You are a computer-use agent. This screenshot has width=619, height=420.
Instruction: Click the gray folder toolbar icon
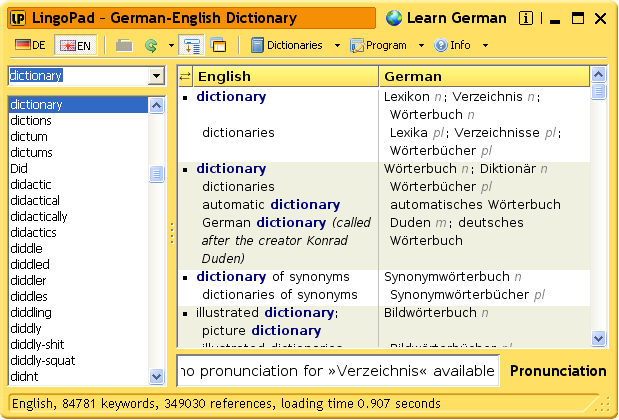point(124,45)
